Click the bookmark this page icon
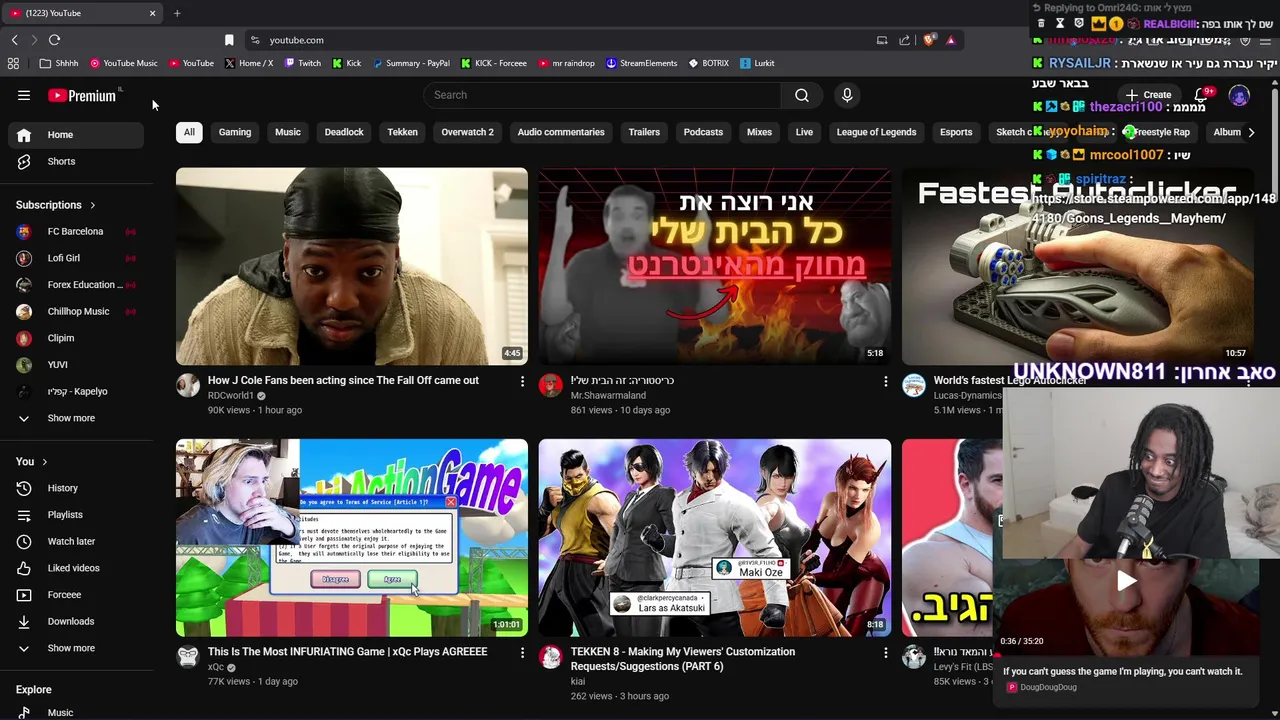 pyautogui.click(x=229, y=40)
